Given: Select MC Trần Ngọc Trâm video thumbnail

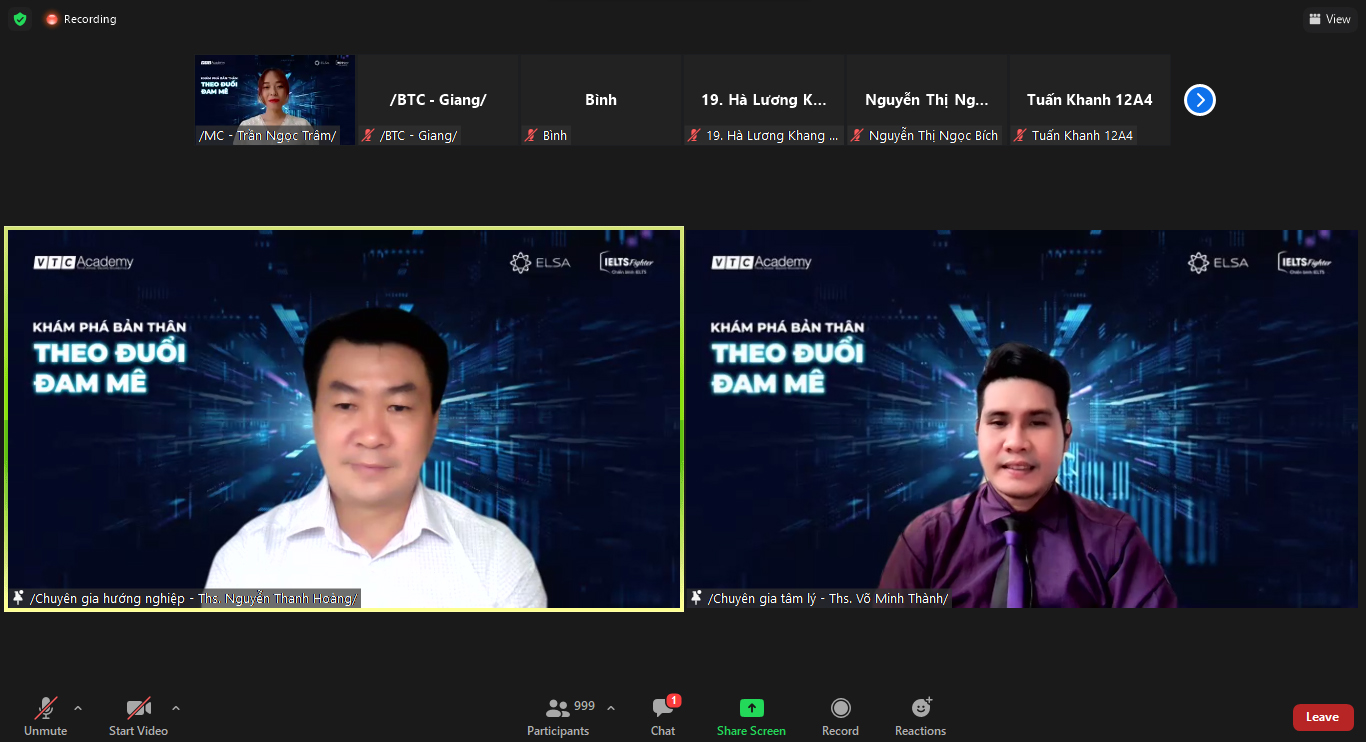Looking at the screenshot, I should [274, 99].
